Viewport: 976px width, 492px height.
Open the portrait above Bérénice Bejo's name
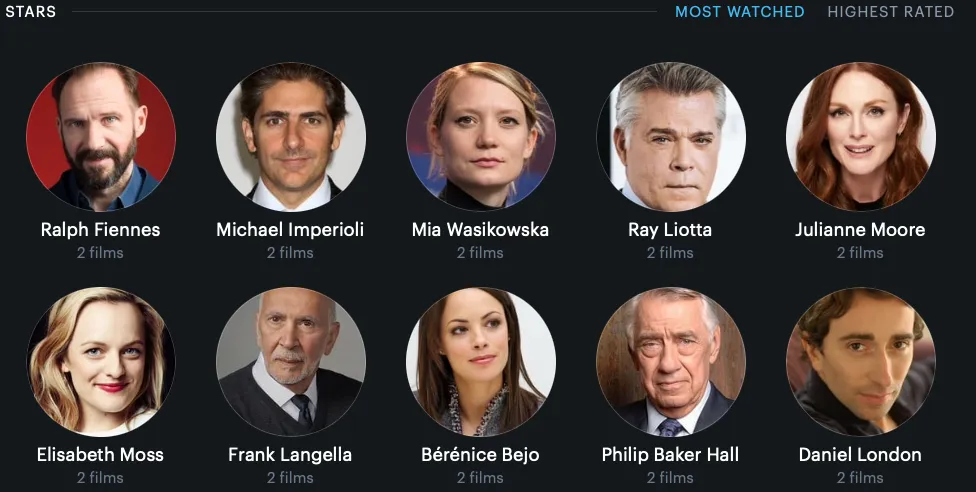pyautogui.click(x=481, y=361)
